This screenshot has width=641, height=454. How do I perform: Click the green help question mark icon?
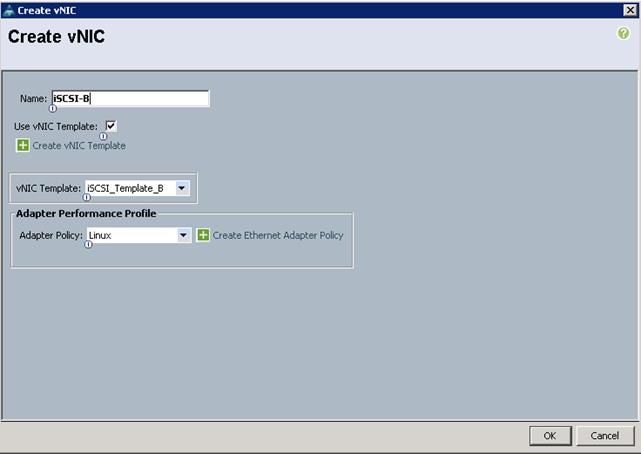coord(623,33)
